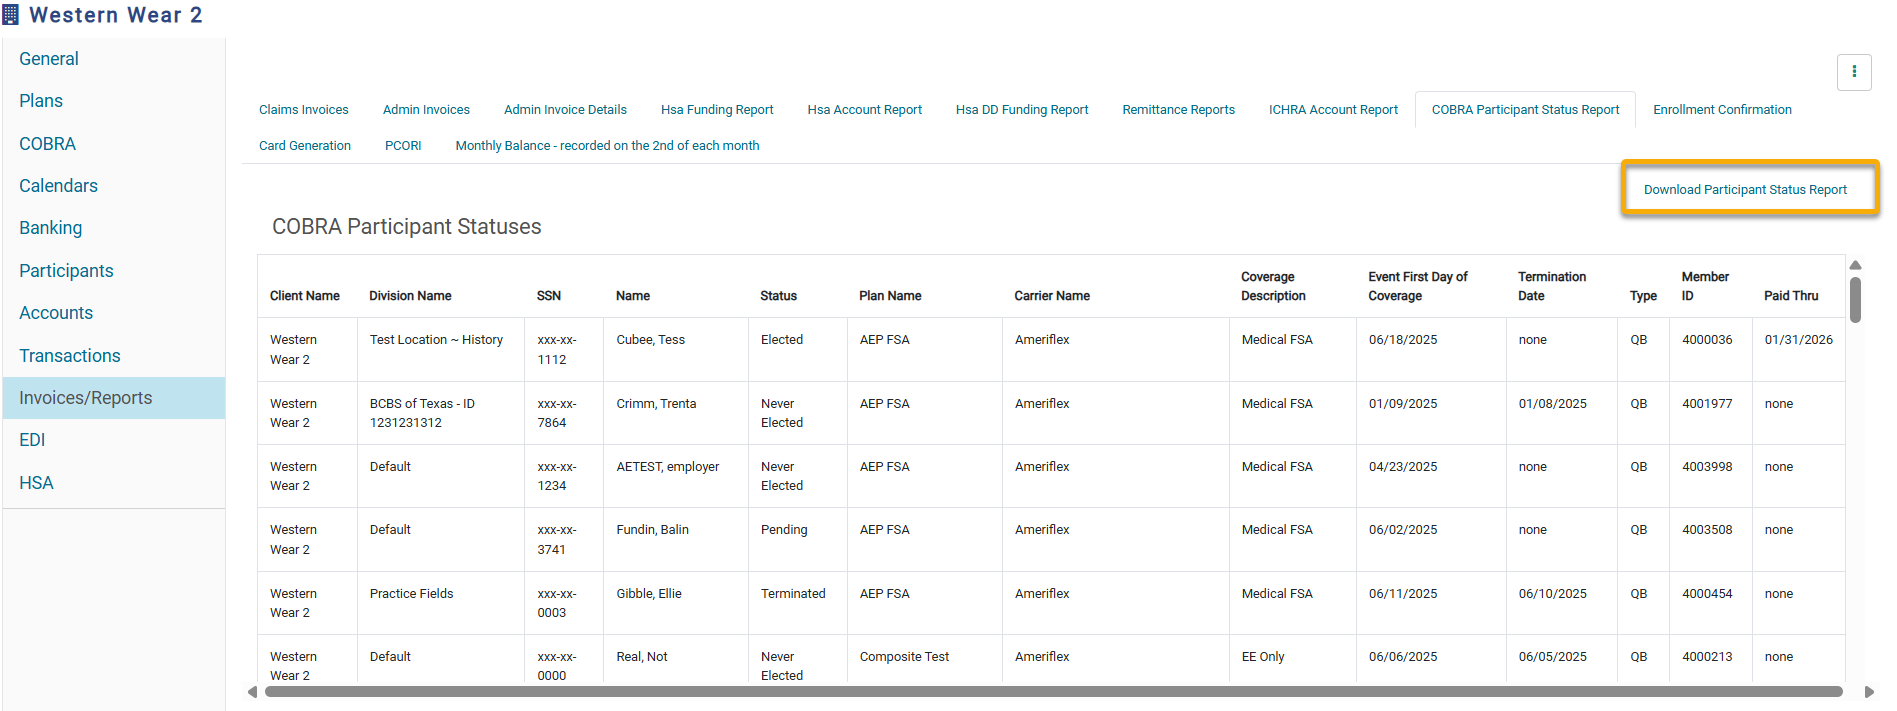The image size is (1897, 711).
Task: Open the three-dot options menu
Action: coord(1854,72)
